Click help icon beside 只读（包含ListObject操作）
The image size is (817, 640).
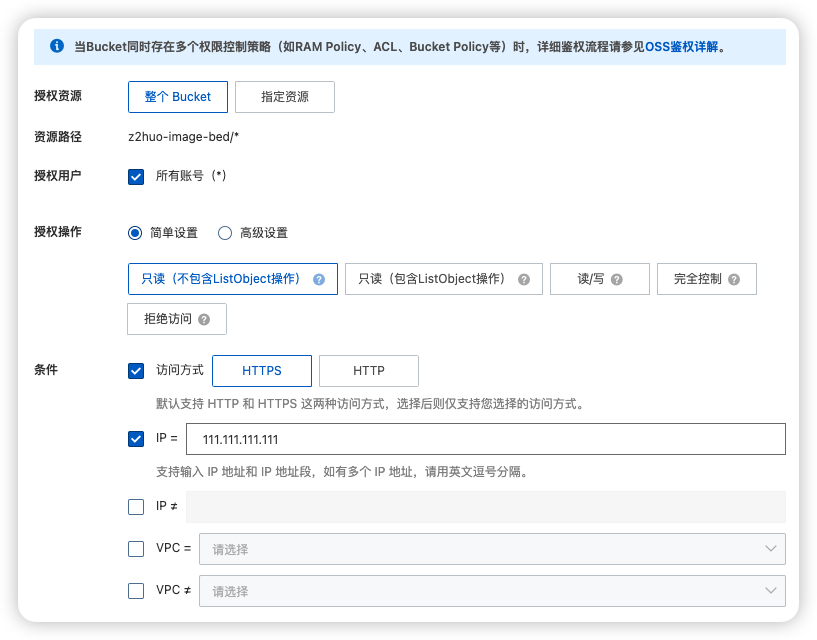click(x=523, y=280)
